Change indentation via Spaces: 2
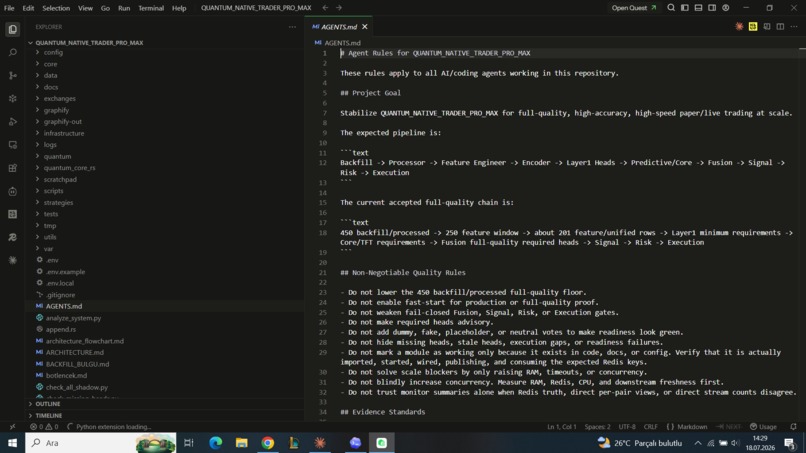 597,427
